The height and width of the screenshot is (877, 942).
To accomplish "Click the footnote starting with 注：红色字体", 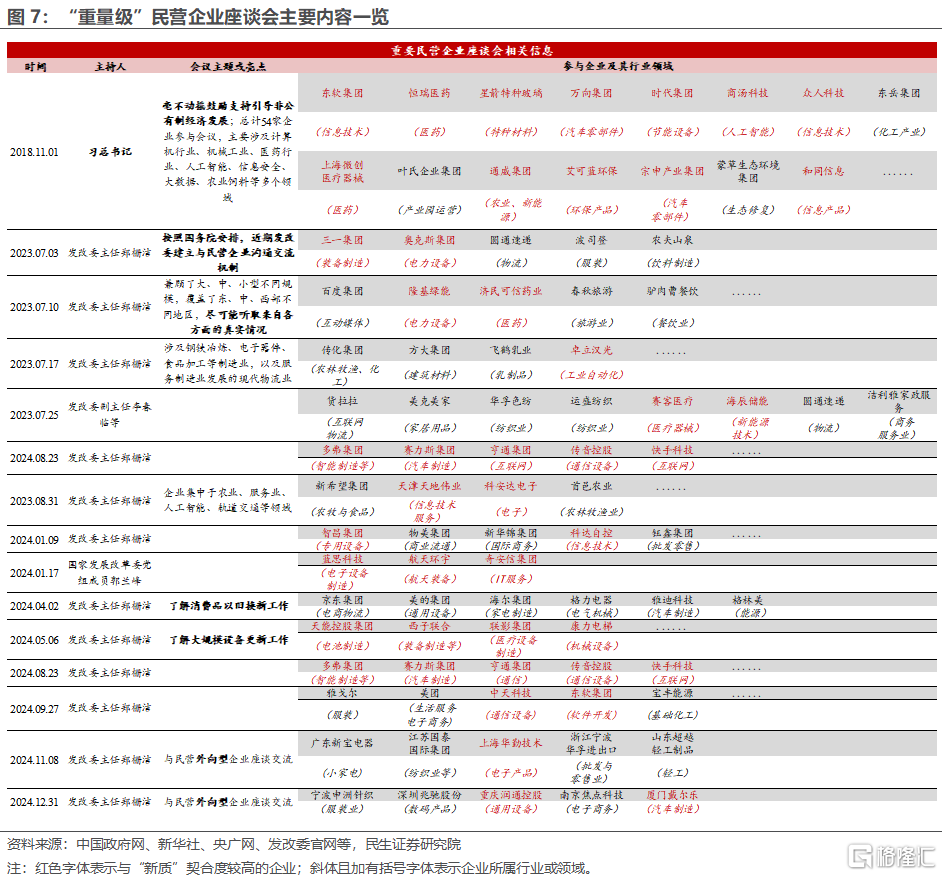I will tap(300, 868).
